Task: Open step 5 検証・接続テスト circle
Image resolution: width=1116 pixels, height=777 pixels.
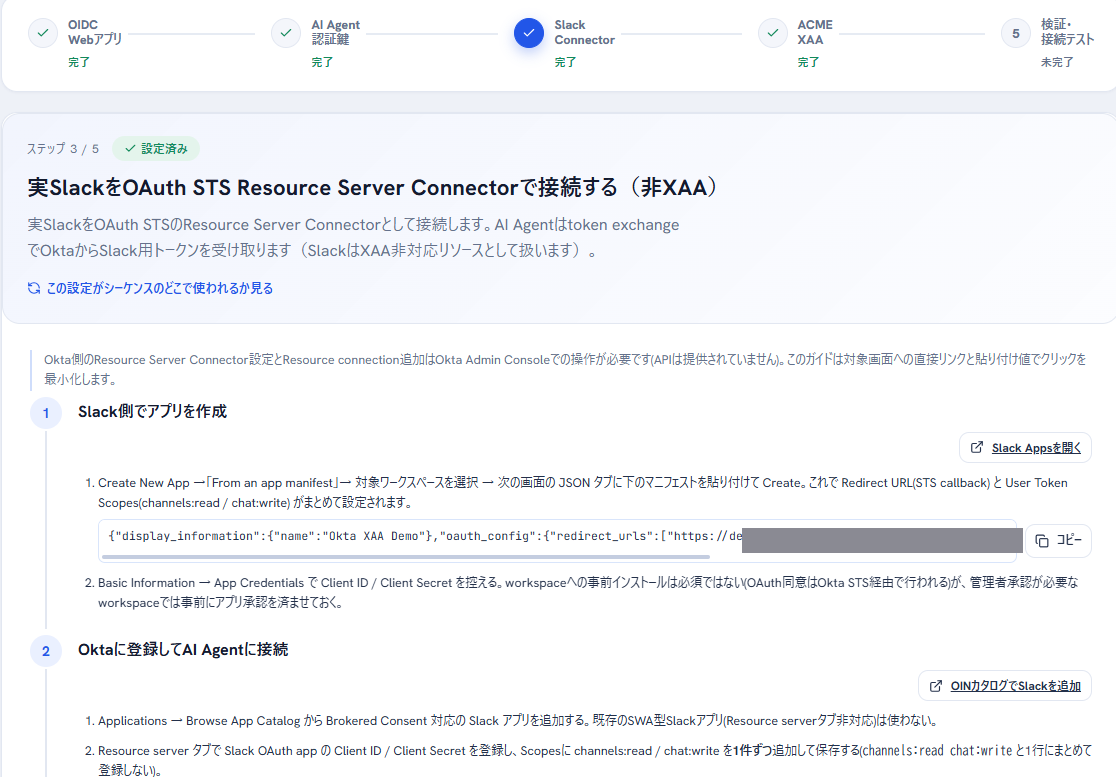Action: click(1016, 33)
